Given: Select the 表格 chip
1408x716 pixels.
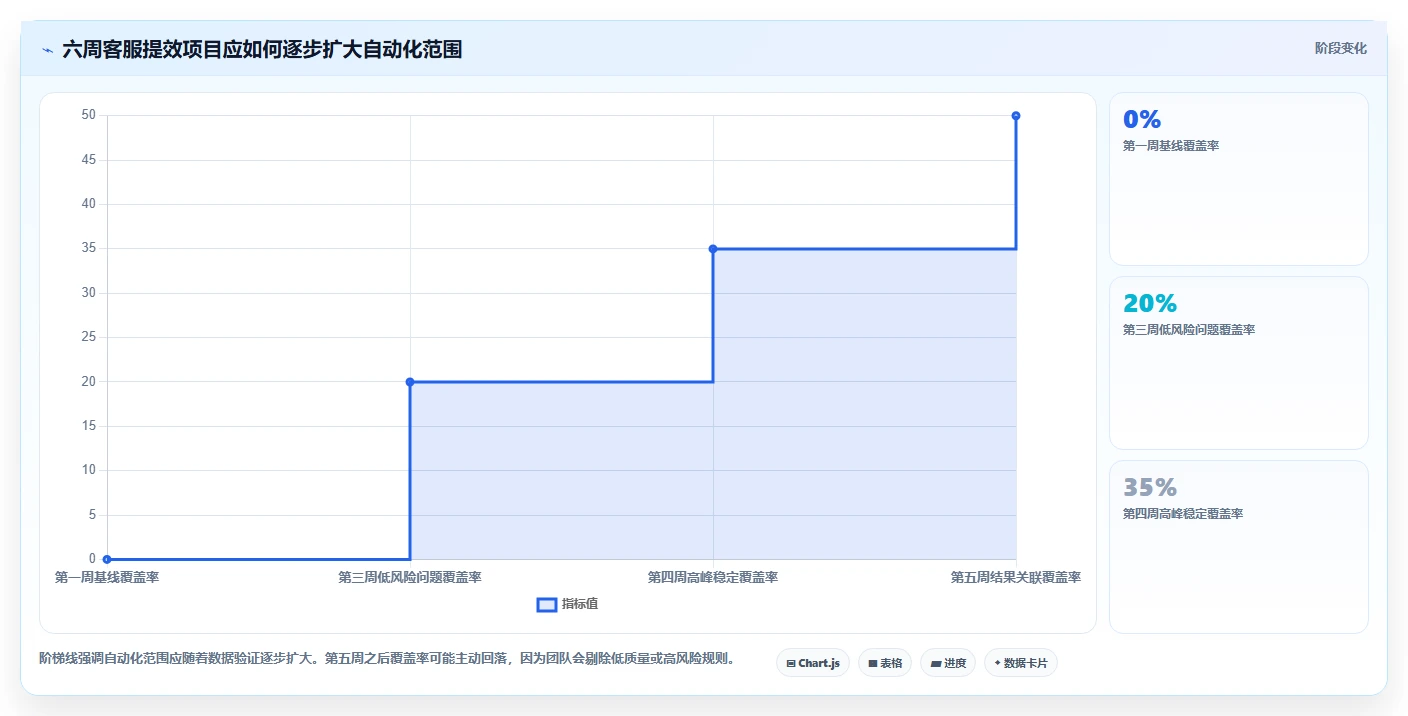Looking at the screenshot, I should pos(885,663).
